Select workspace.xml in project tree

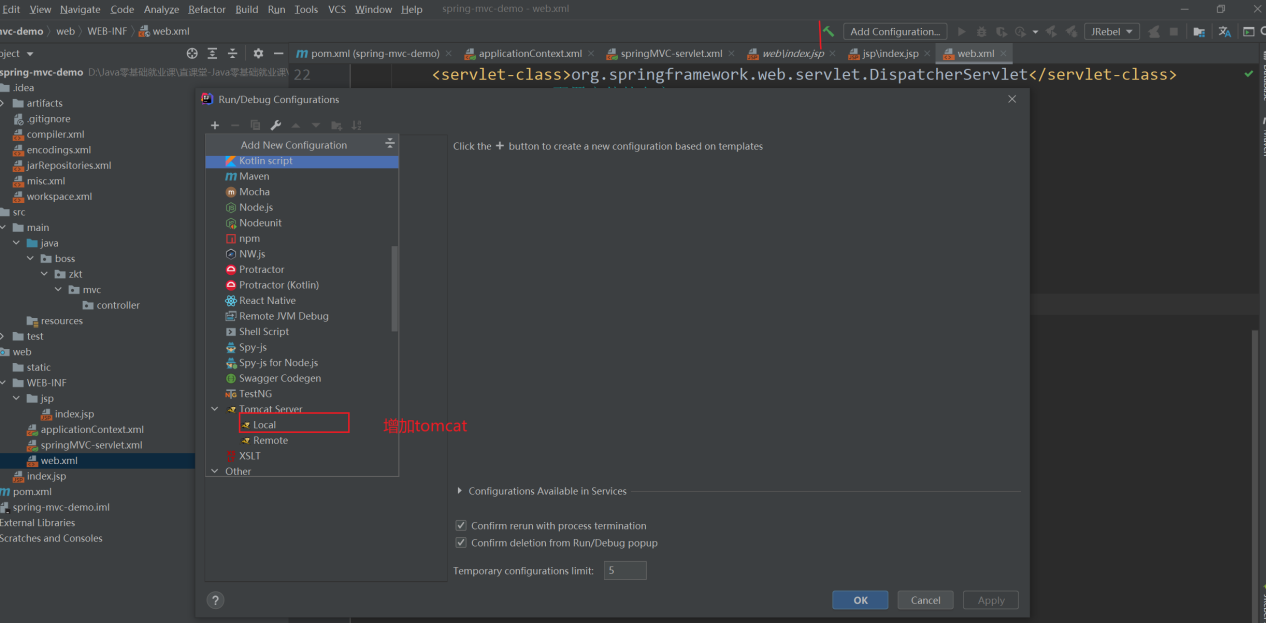pos(59,196)
